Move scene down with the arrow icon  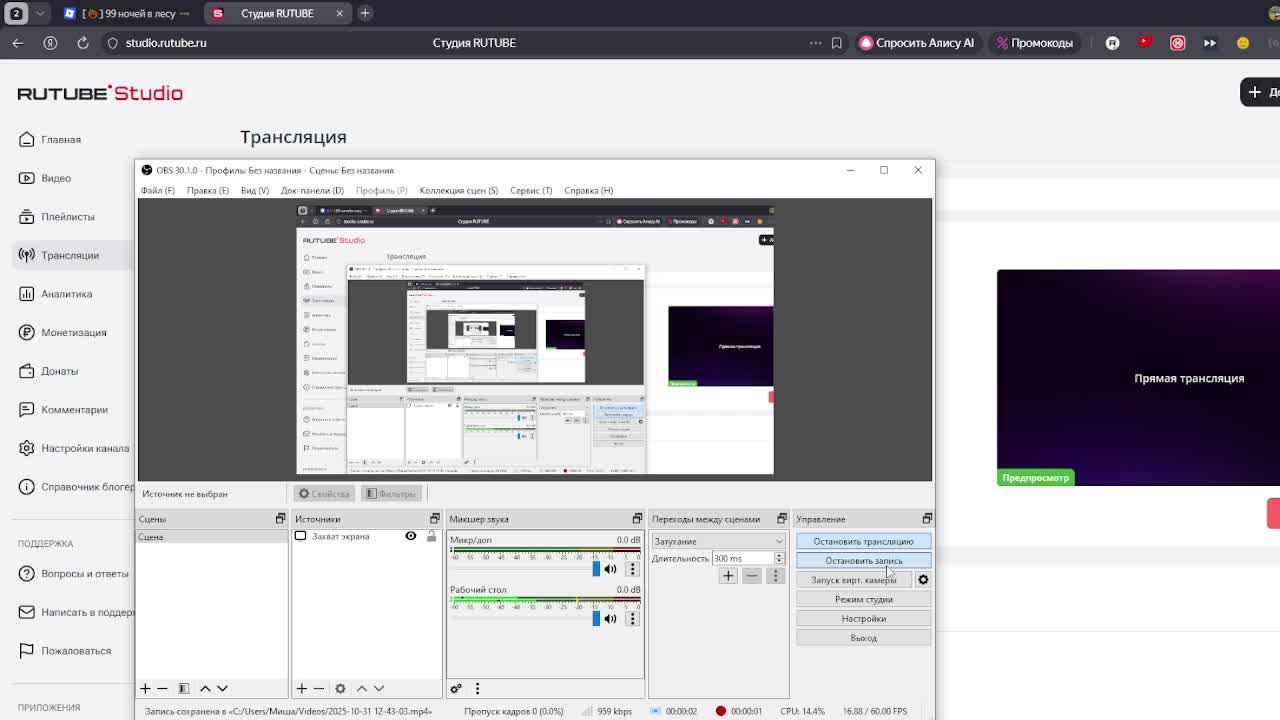(222, 688)
